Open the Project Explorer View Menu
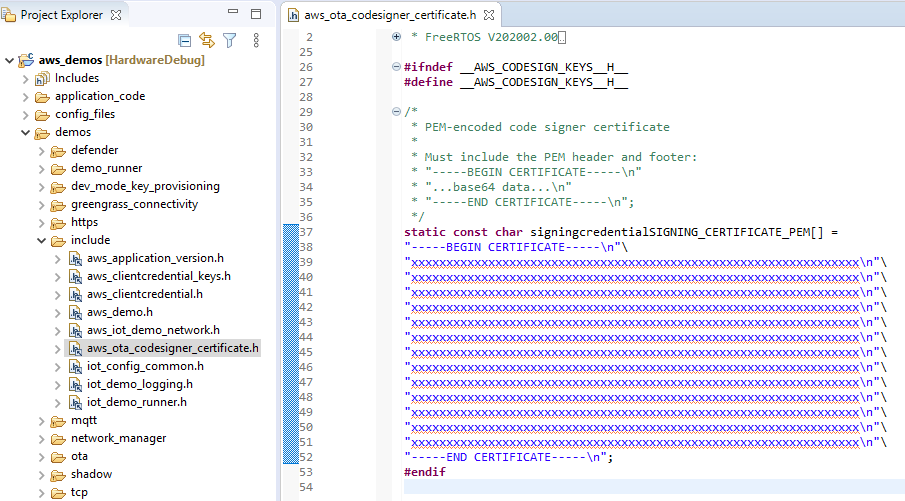Viewport: 905px width, 501px height. [x=256, y=40]
